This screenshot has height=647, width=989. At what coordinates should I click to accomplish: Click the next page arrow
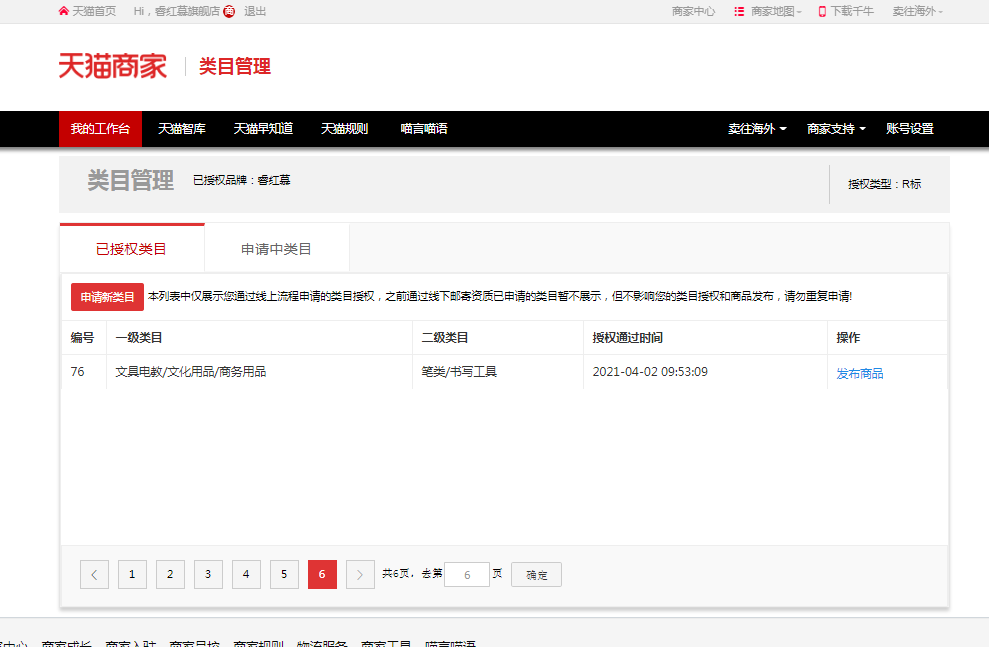[x=360, y=574]
